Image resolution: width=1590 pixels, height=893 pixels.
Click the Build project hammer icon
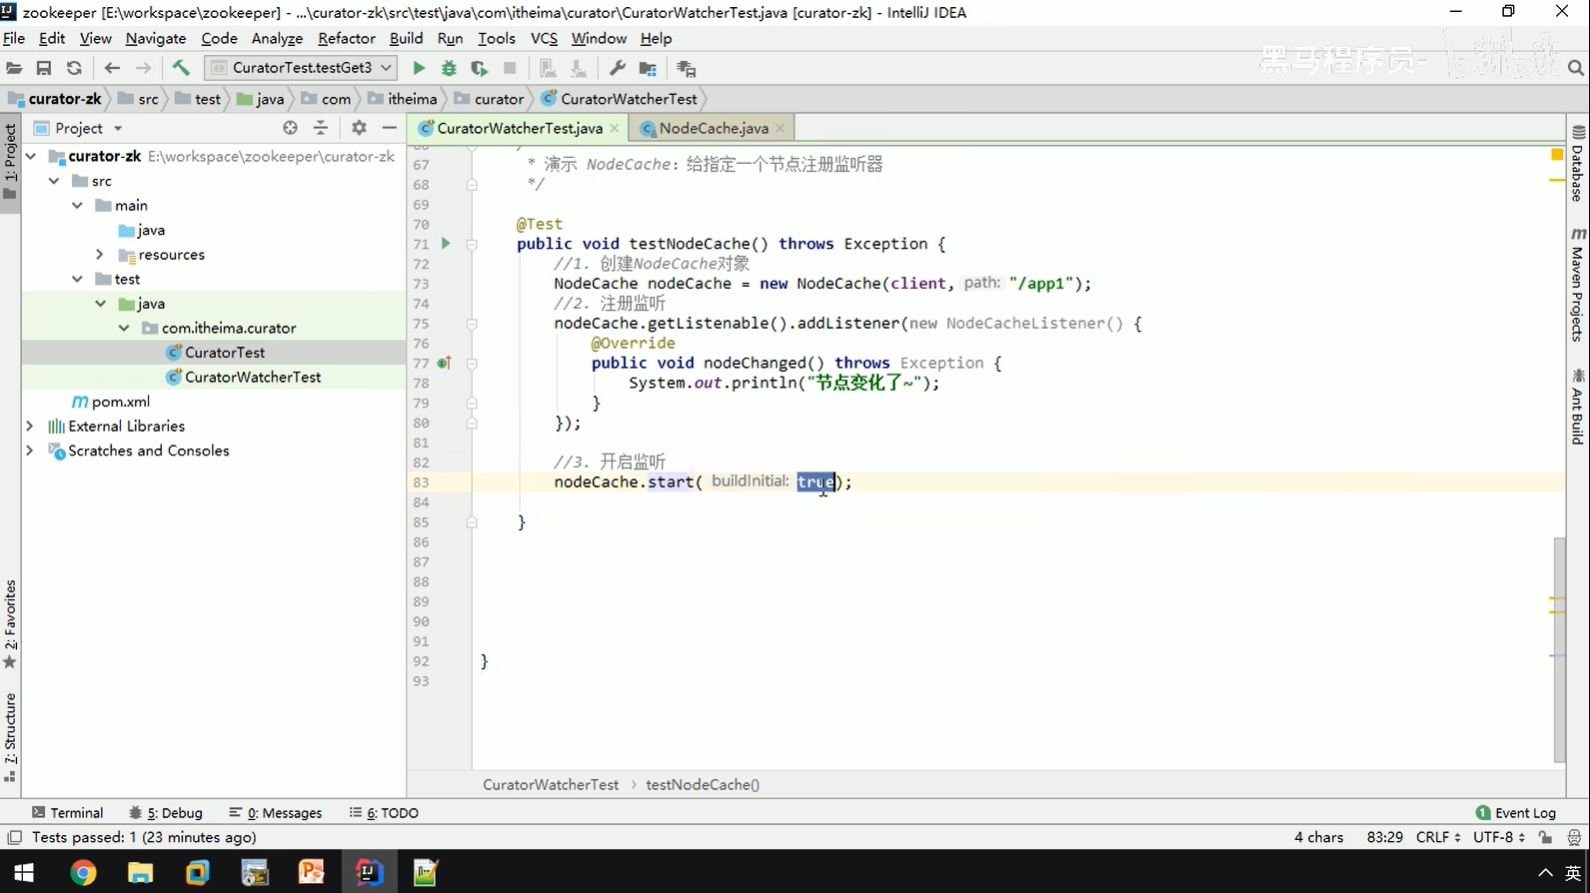tap(181, 68)
